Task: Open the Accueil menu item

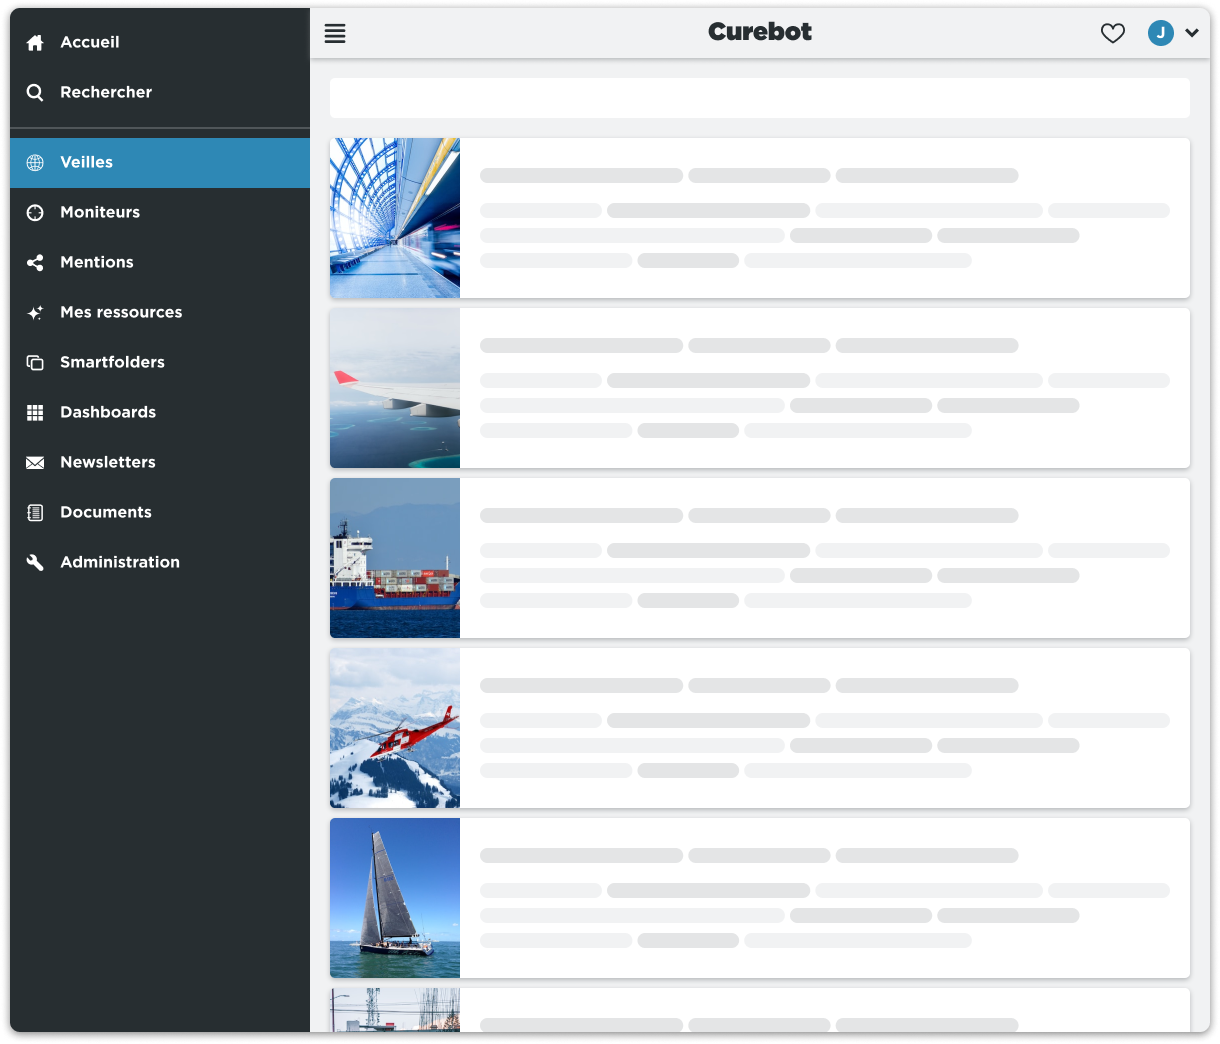Action: click(x=160, y=42)
